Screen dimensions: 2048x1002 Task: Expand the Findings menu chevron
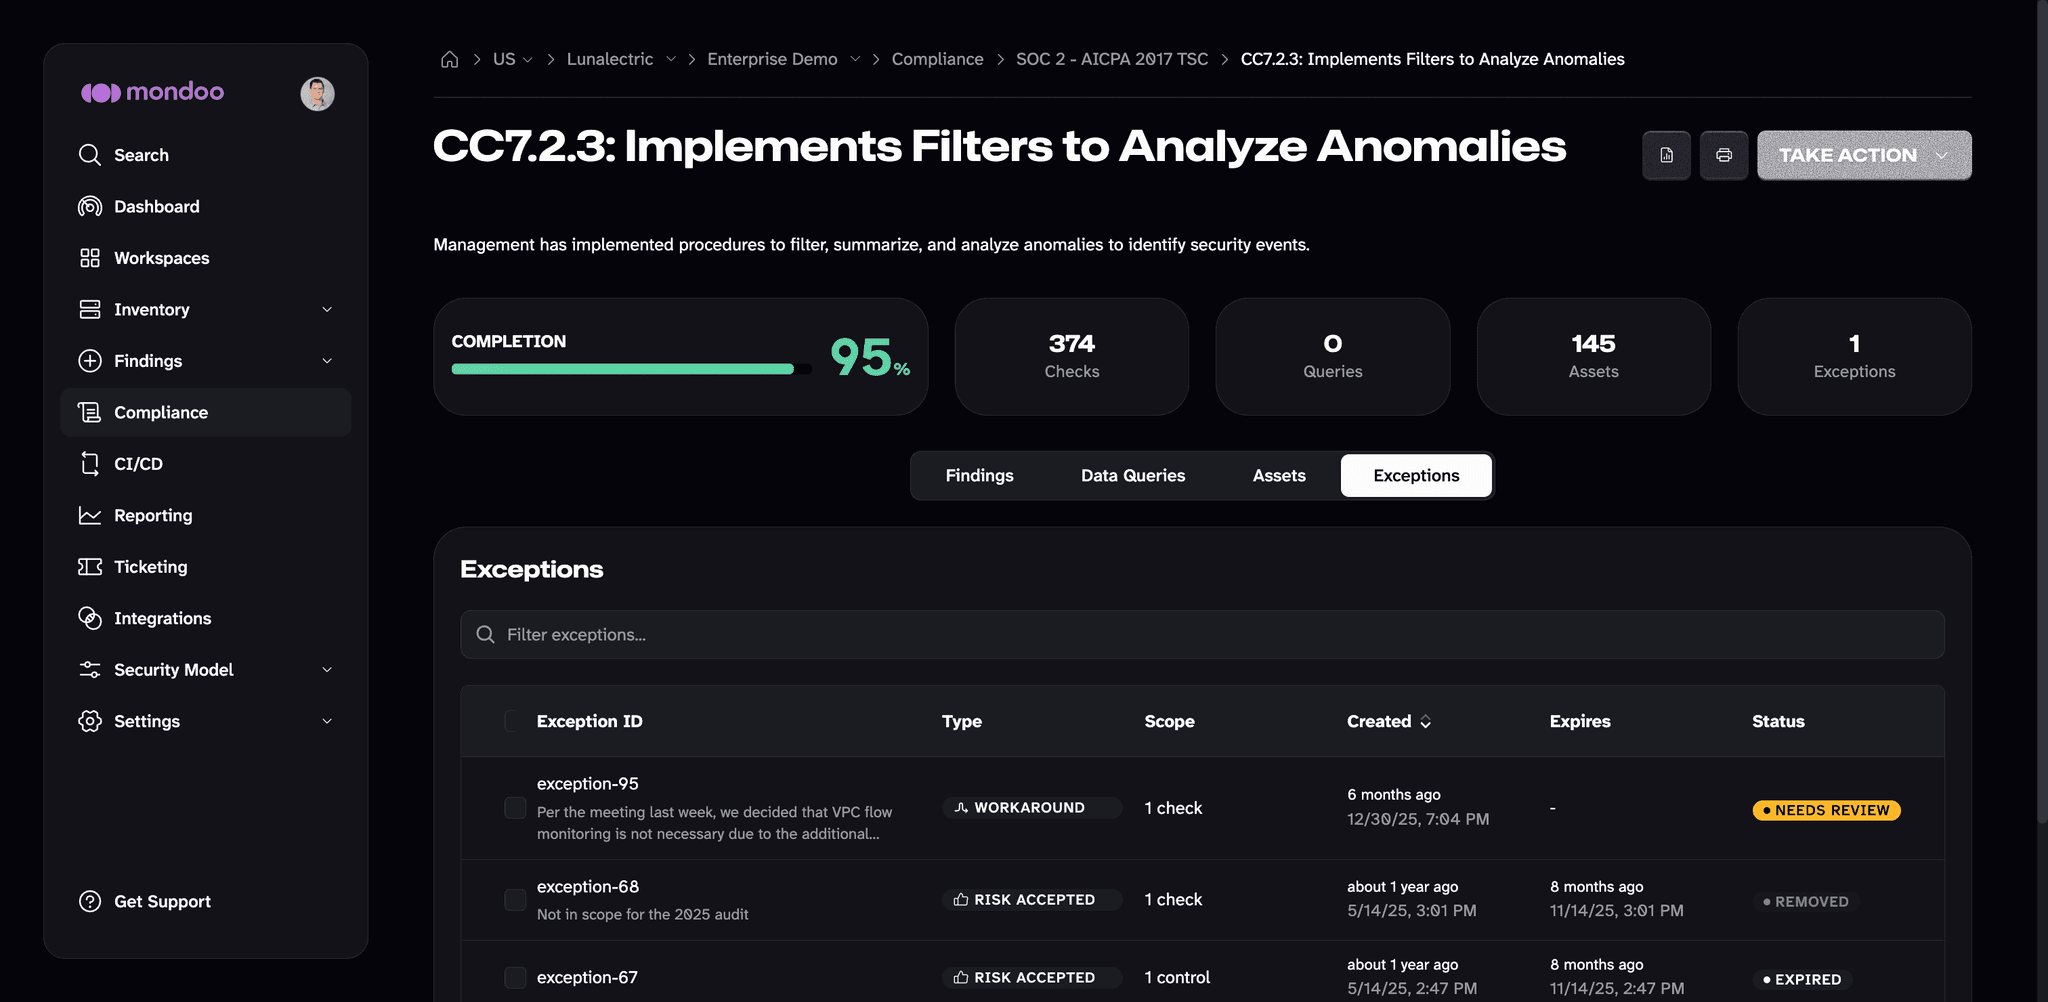coord(327,361)
